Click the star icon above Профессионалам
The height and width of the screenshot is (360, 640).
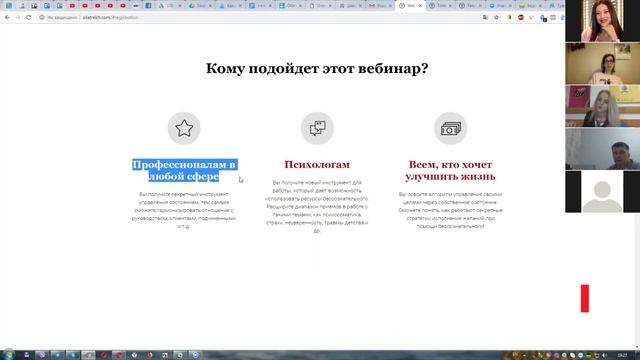point(184,128)
